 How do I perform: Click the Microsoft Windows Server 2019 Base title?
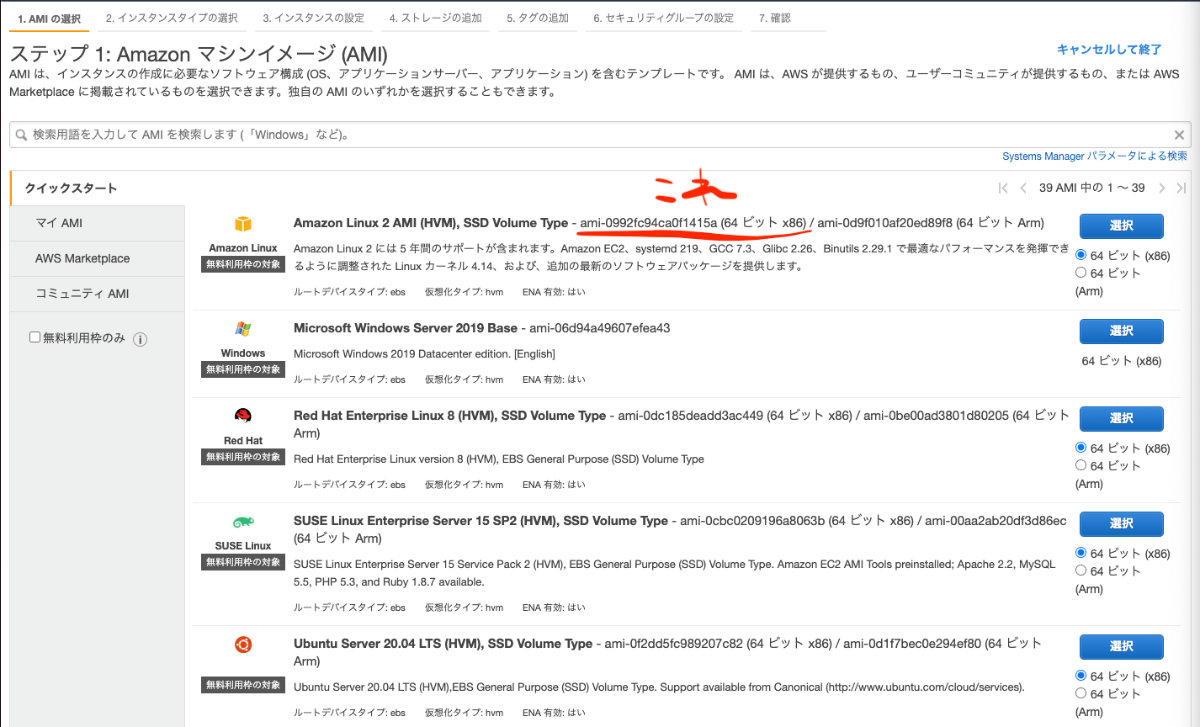[406, 328]
